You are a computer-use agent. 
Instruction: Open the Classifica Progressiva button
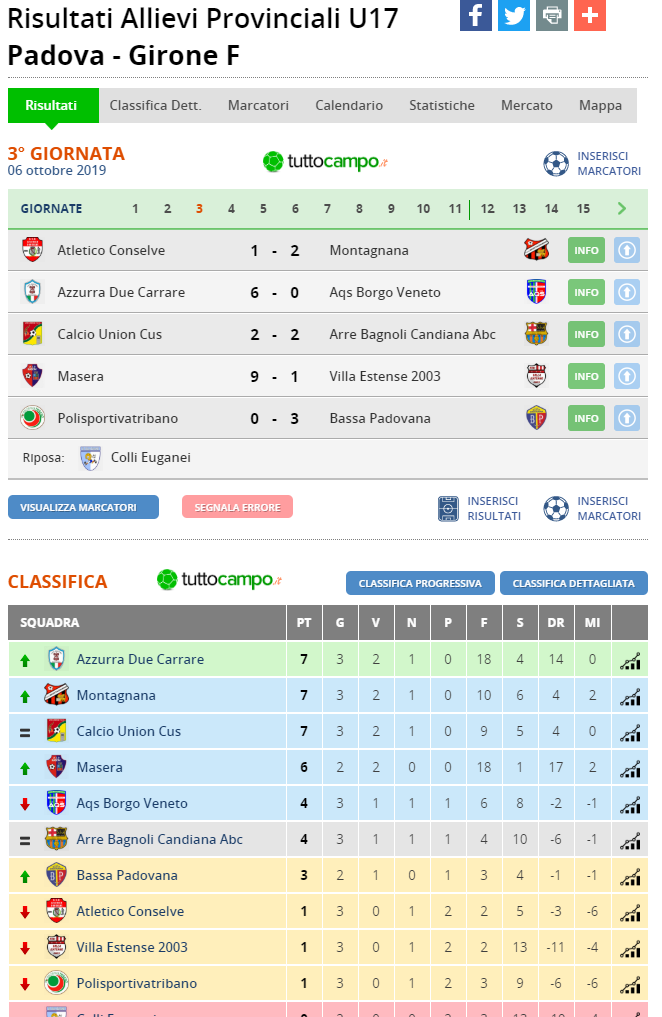point(420,583)
